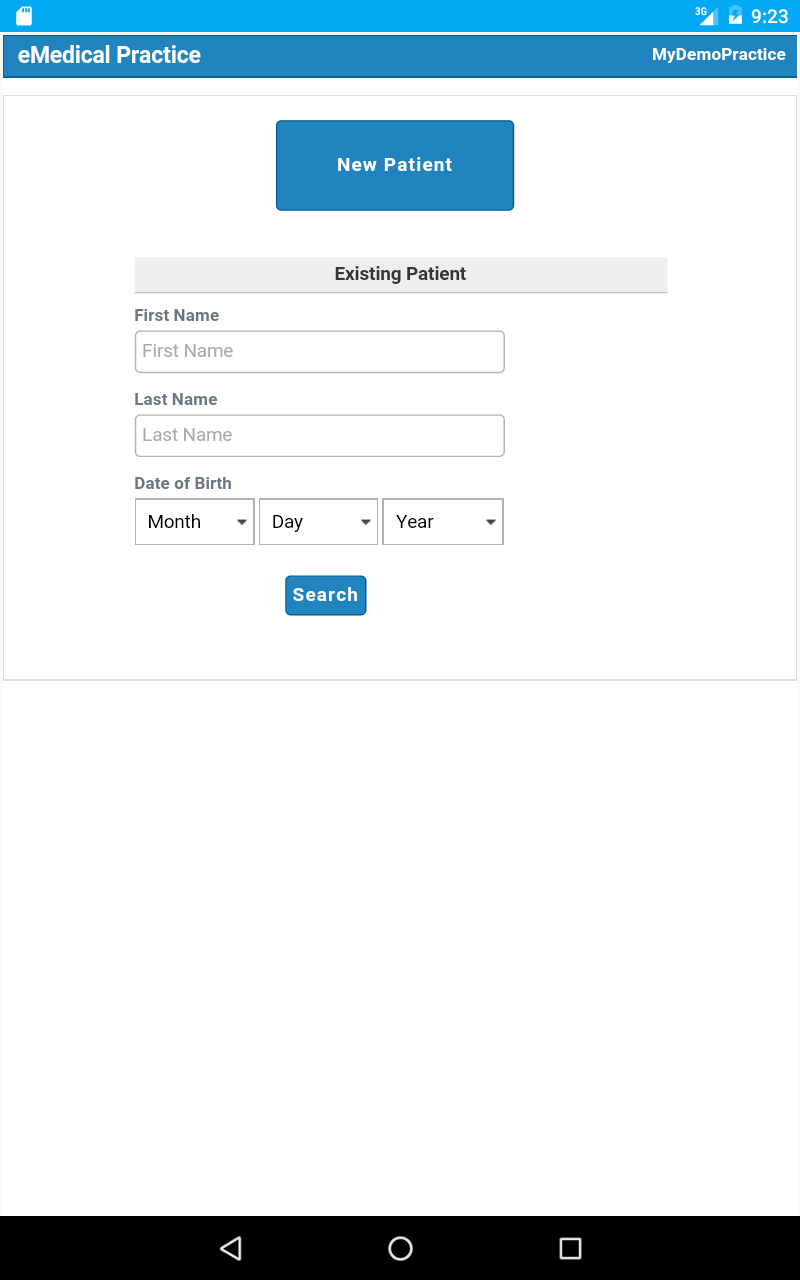Tap the SIM card status bar icon
Viewport: 800px width, 1280px height.
[x=24, y=14]
